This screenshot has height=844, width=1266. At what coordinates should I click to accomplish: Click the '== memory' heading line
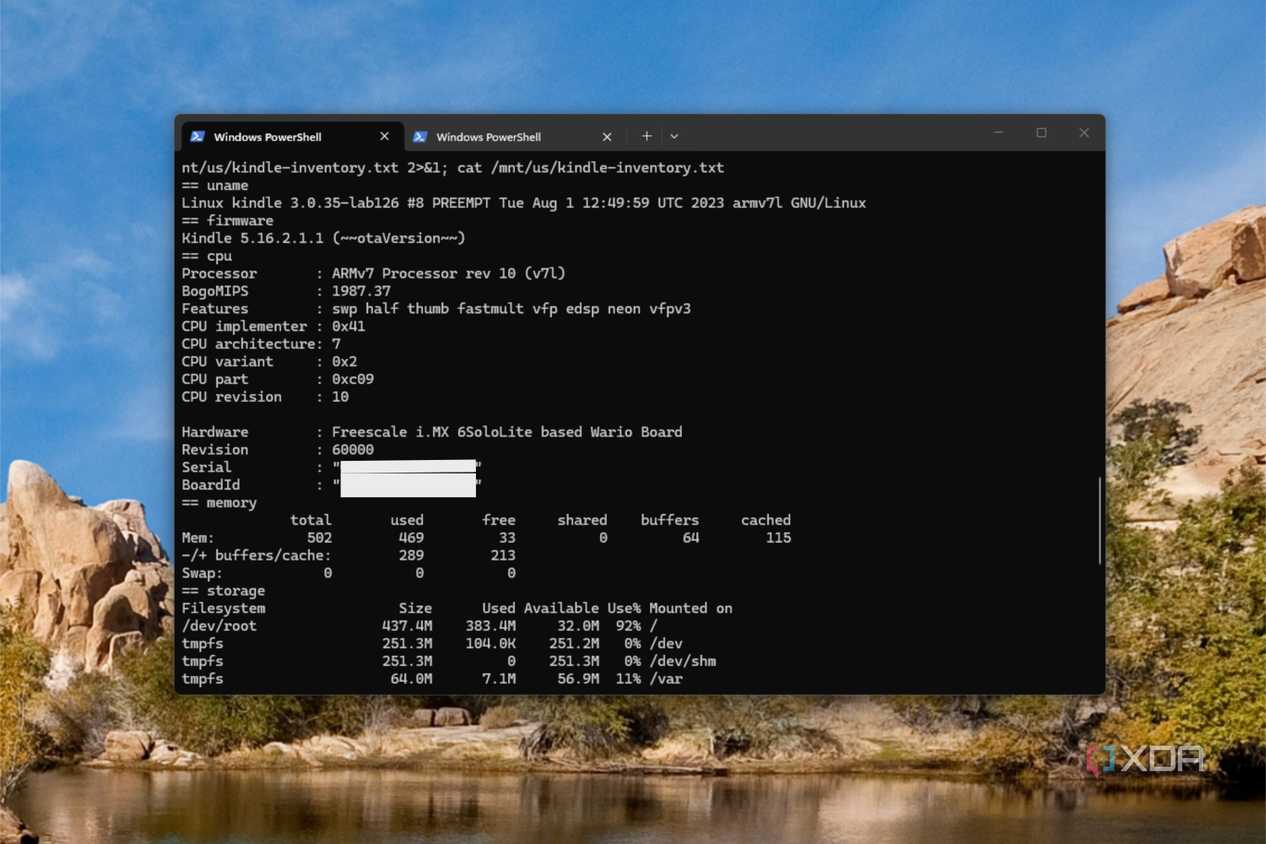219,503
